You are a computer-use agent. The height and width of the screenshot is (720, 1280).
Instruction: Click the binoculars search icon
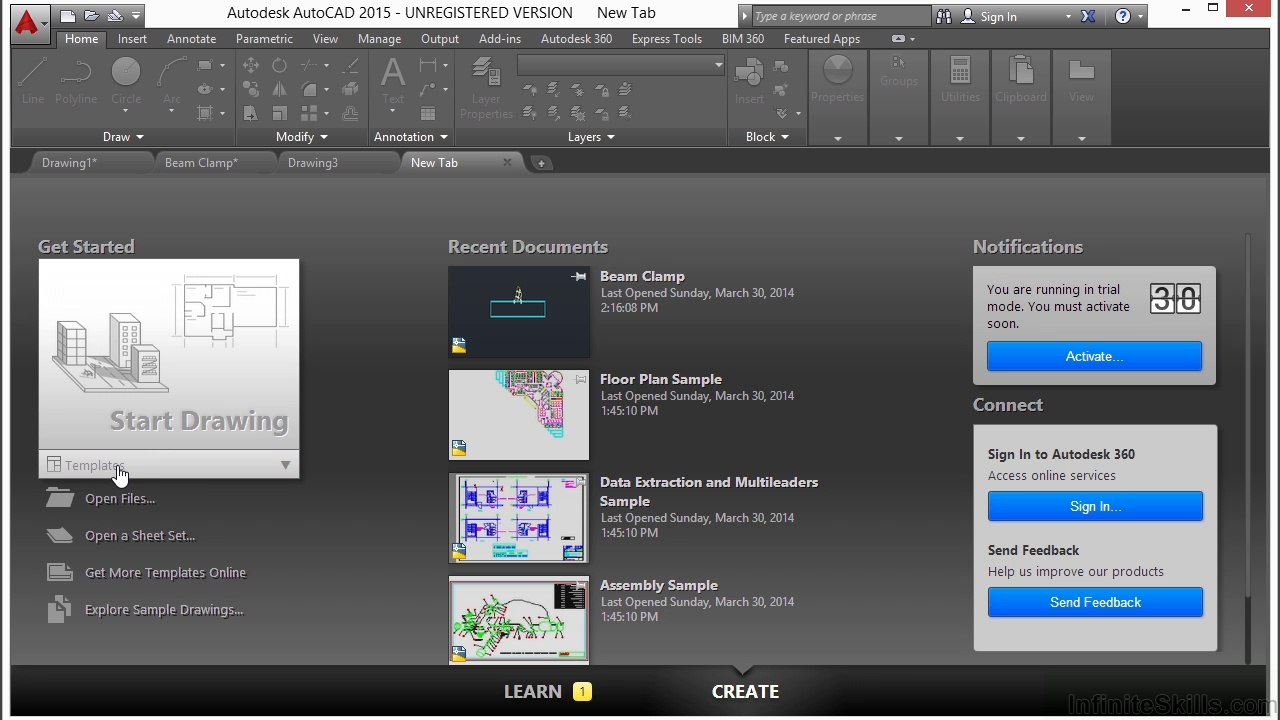[x=944, y=16]
